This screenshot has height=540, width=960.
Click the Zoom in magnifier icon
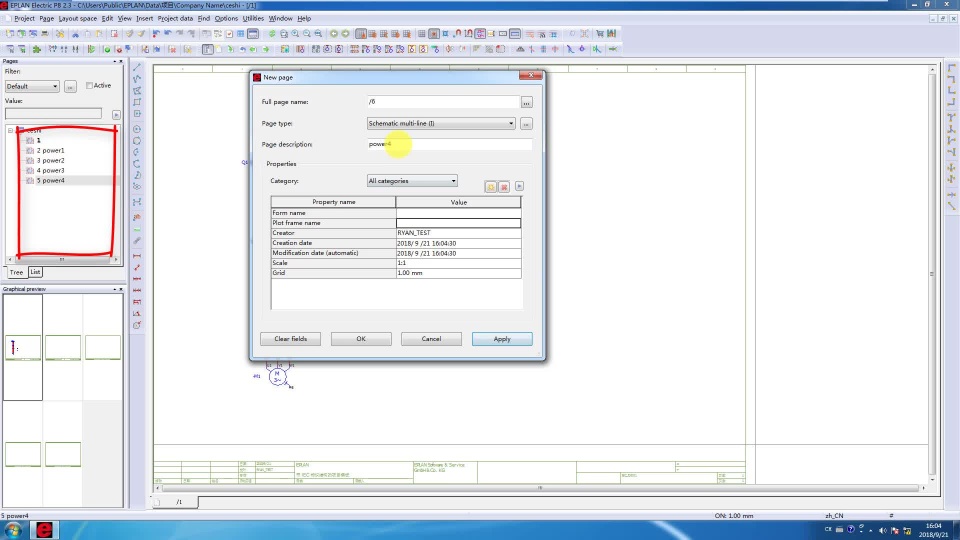(295, 34)
